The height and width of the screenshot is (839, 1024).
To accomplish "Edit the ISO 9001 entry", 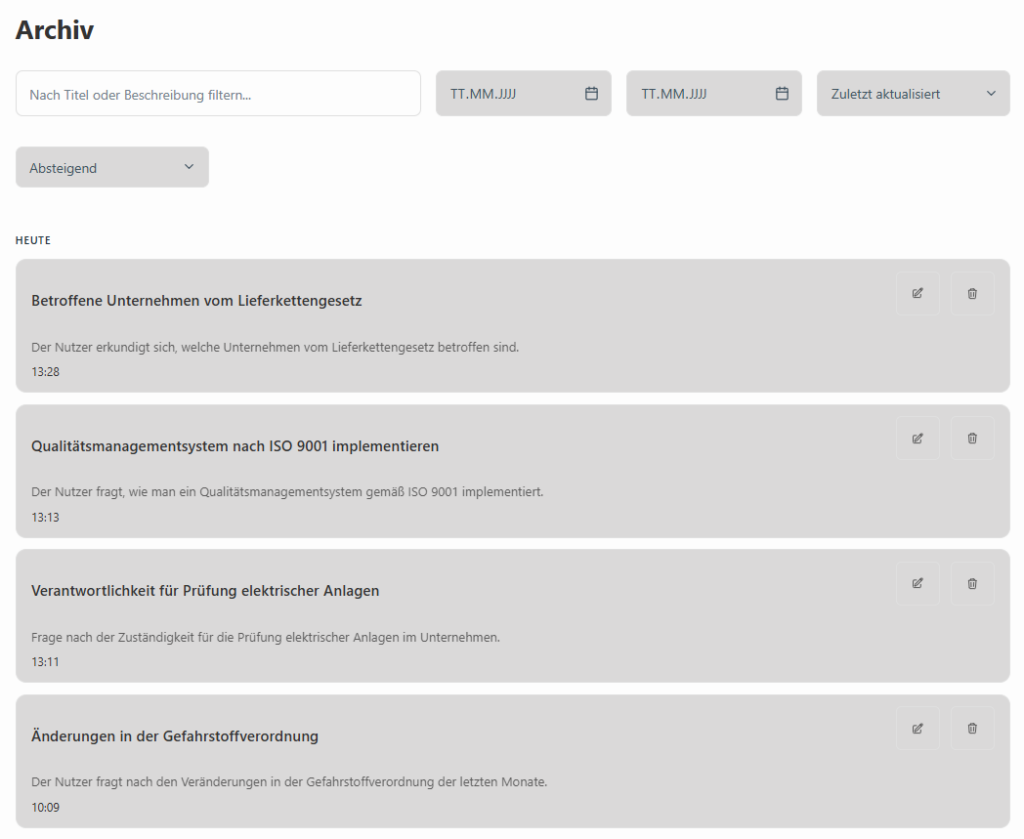I will click(917, 439).
